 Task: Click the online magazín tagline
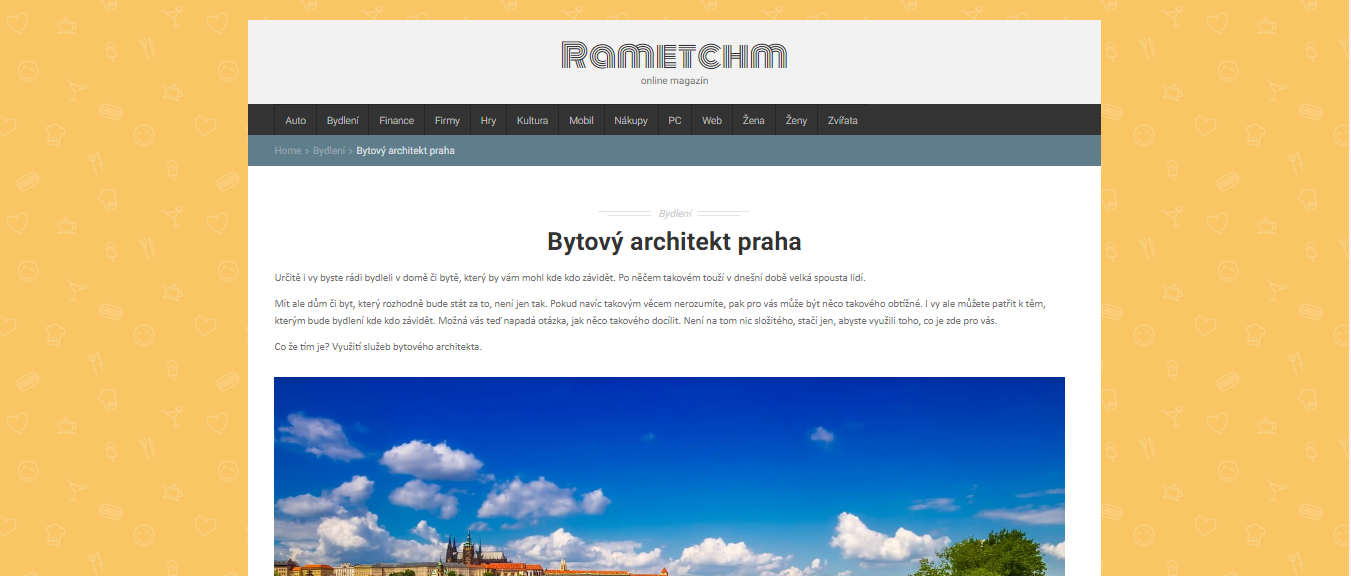point(674,81)
